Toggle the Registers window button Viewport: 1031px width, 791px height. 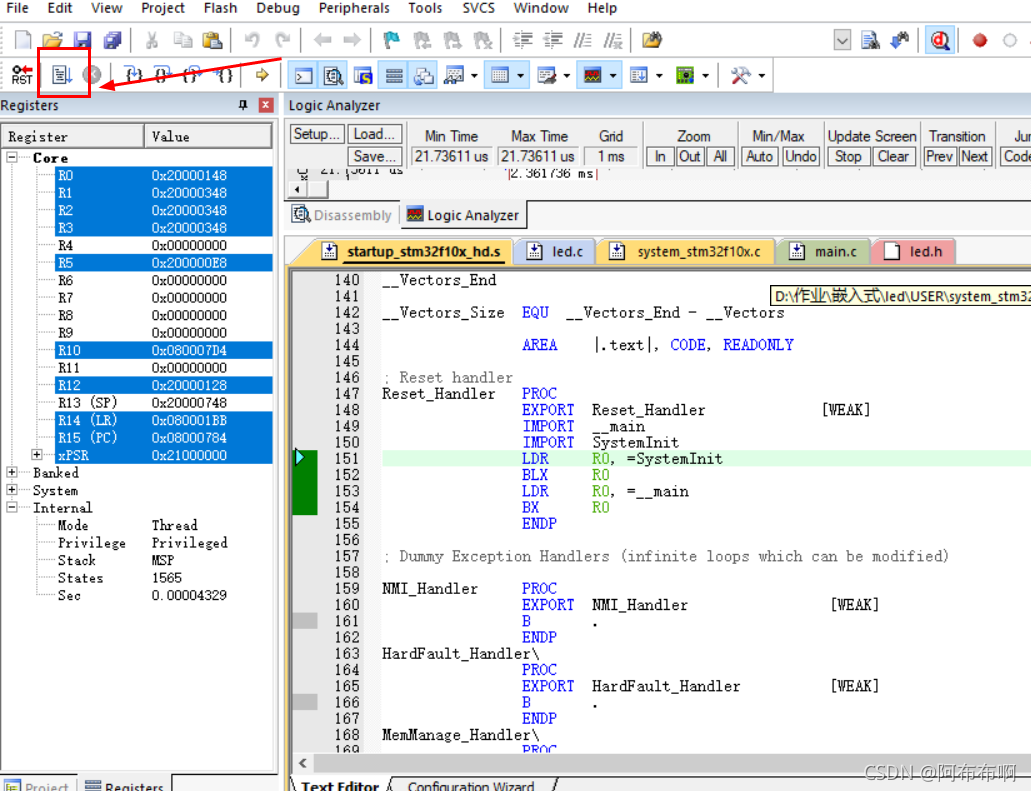click(394, 76)
